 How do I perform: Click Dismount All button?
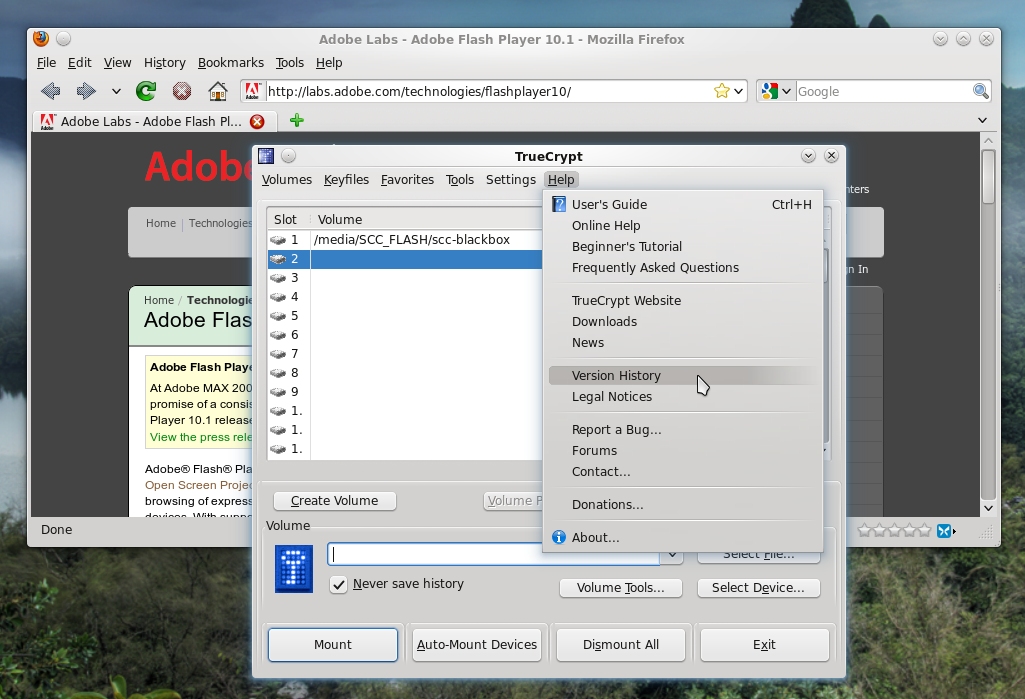coord(620,645)
